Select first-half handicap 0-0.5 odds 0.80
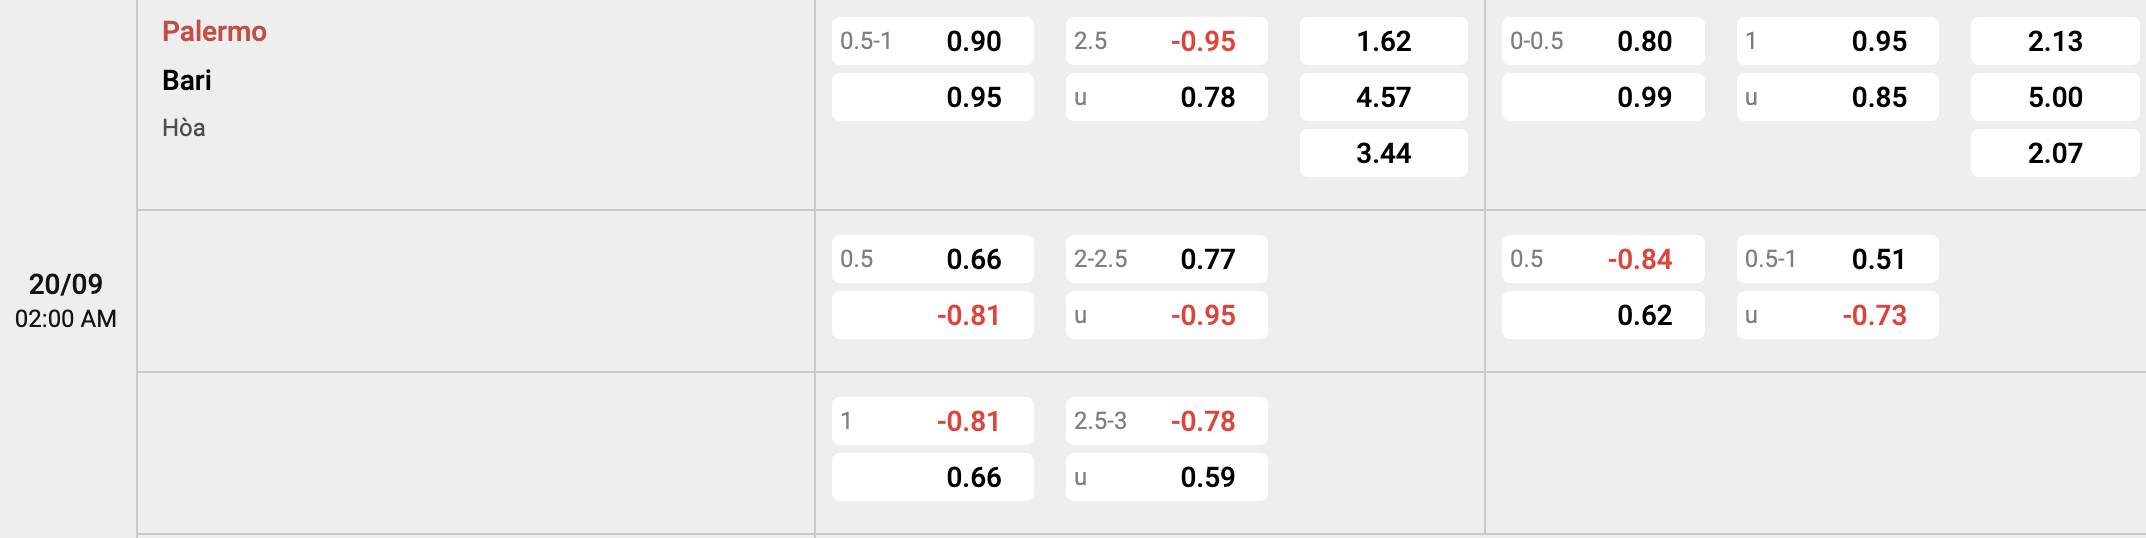2146x538 pixels. tap(1603, 41)
